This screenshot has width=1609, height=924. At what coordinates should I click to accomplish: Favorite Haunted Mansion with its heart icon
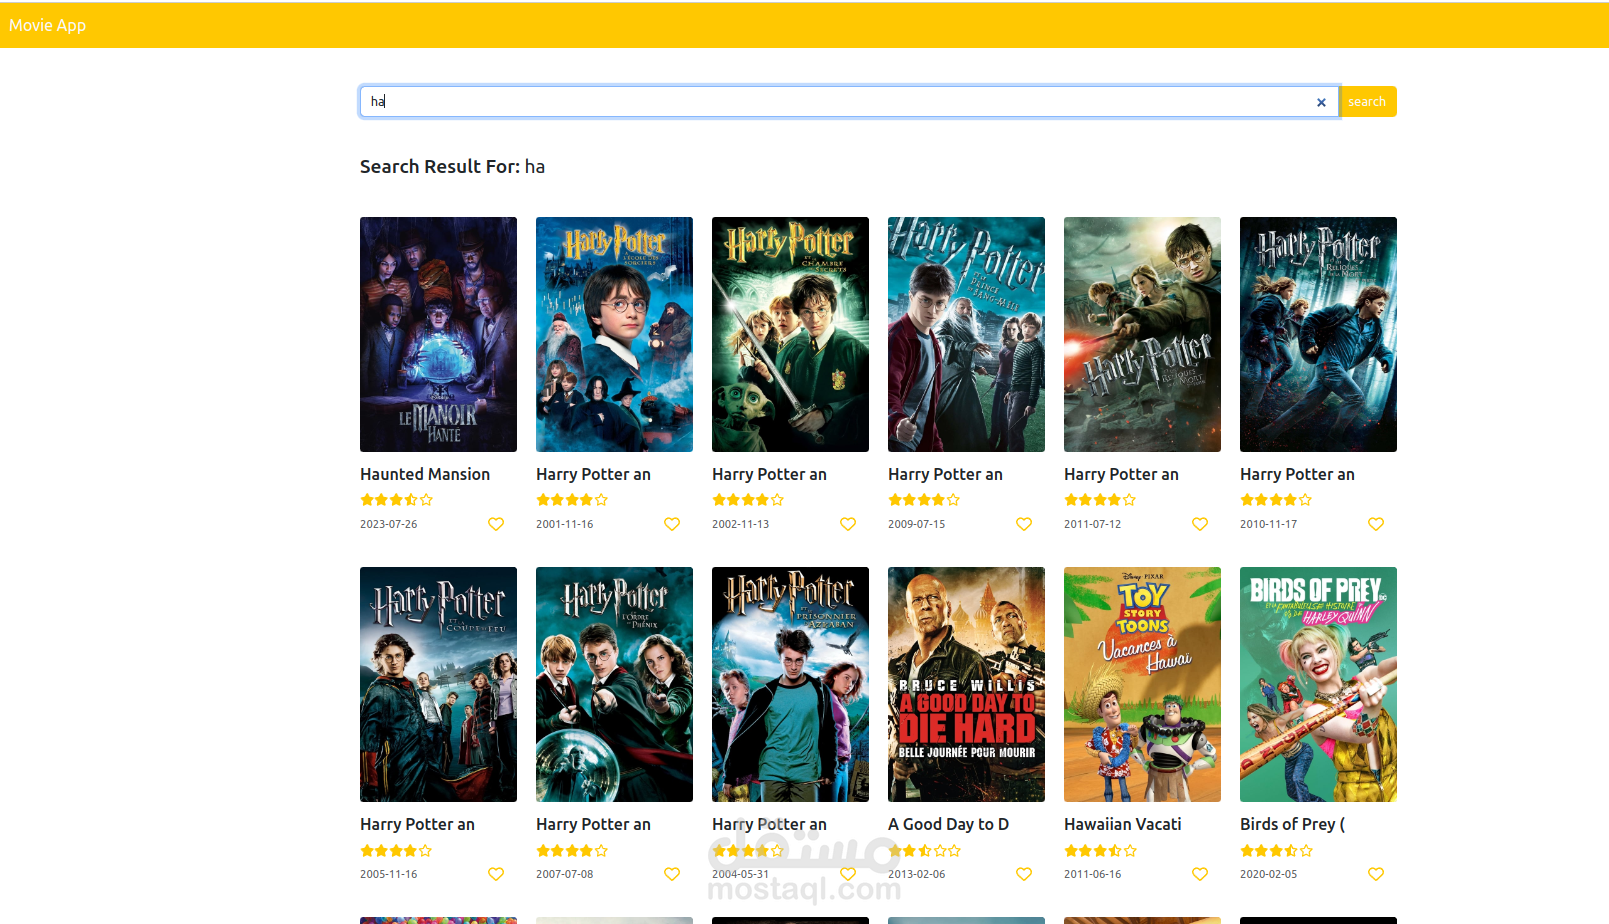[x=496, y=524]
